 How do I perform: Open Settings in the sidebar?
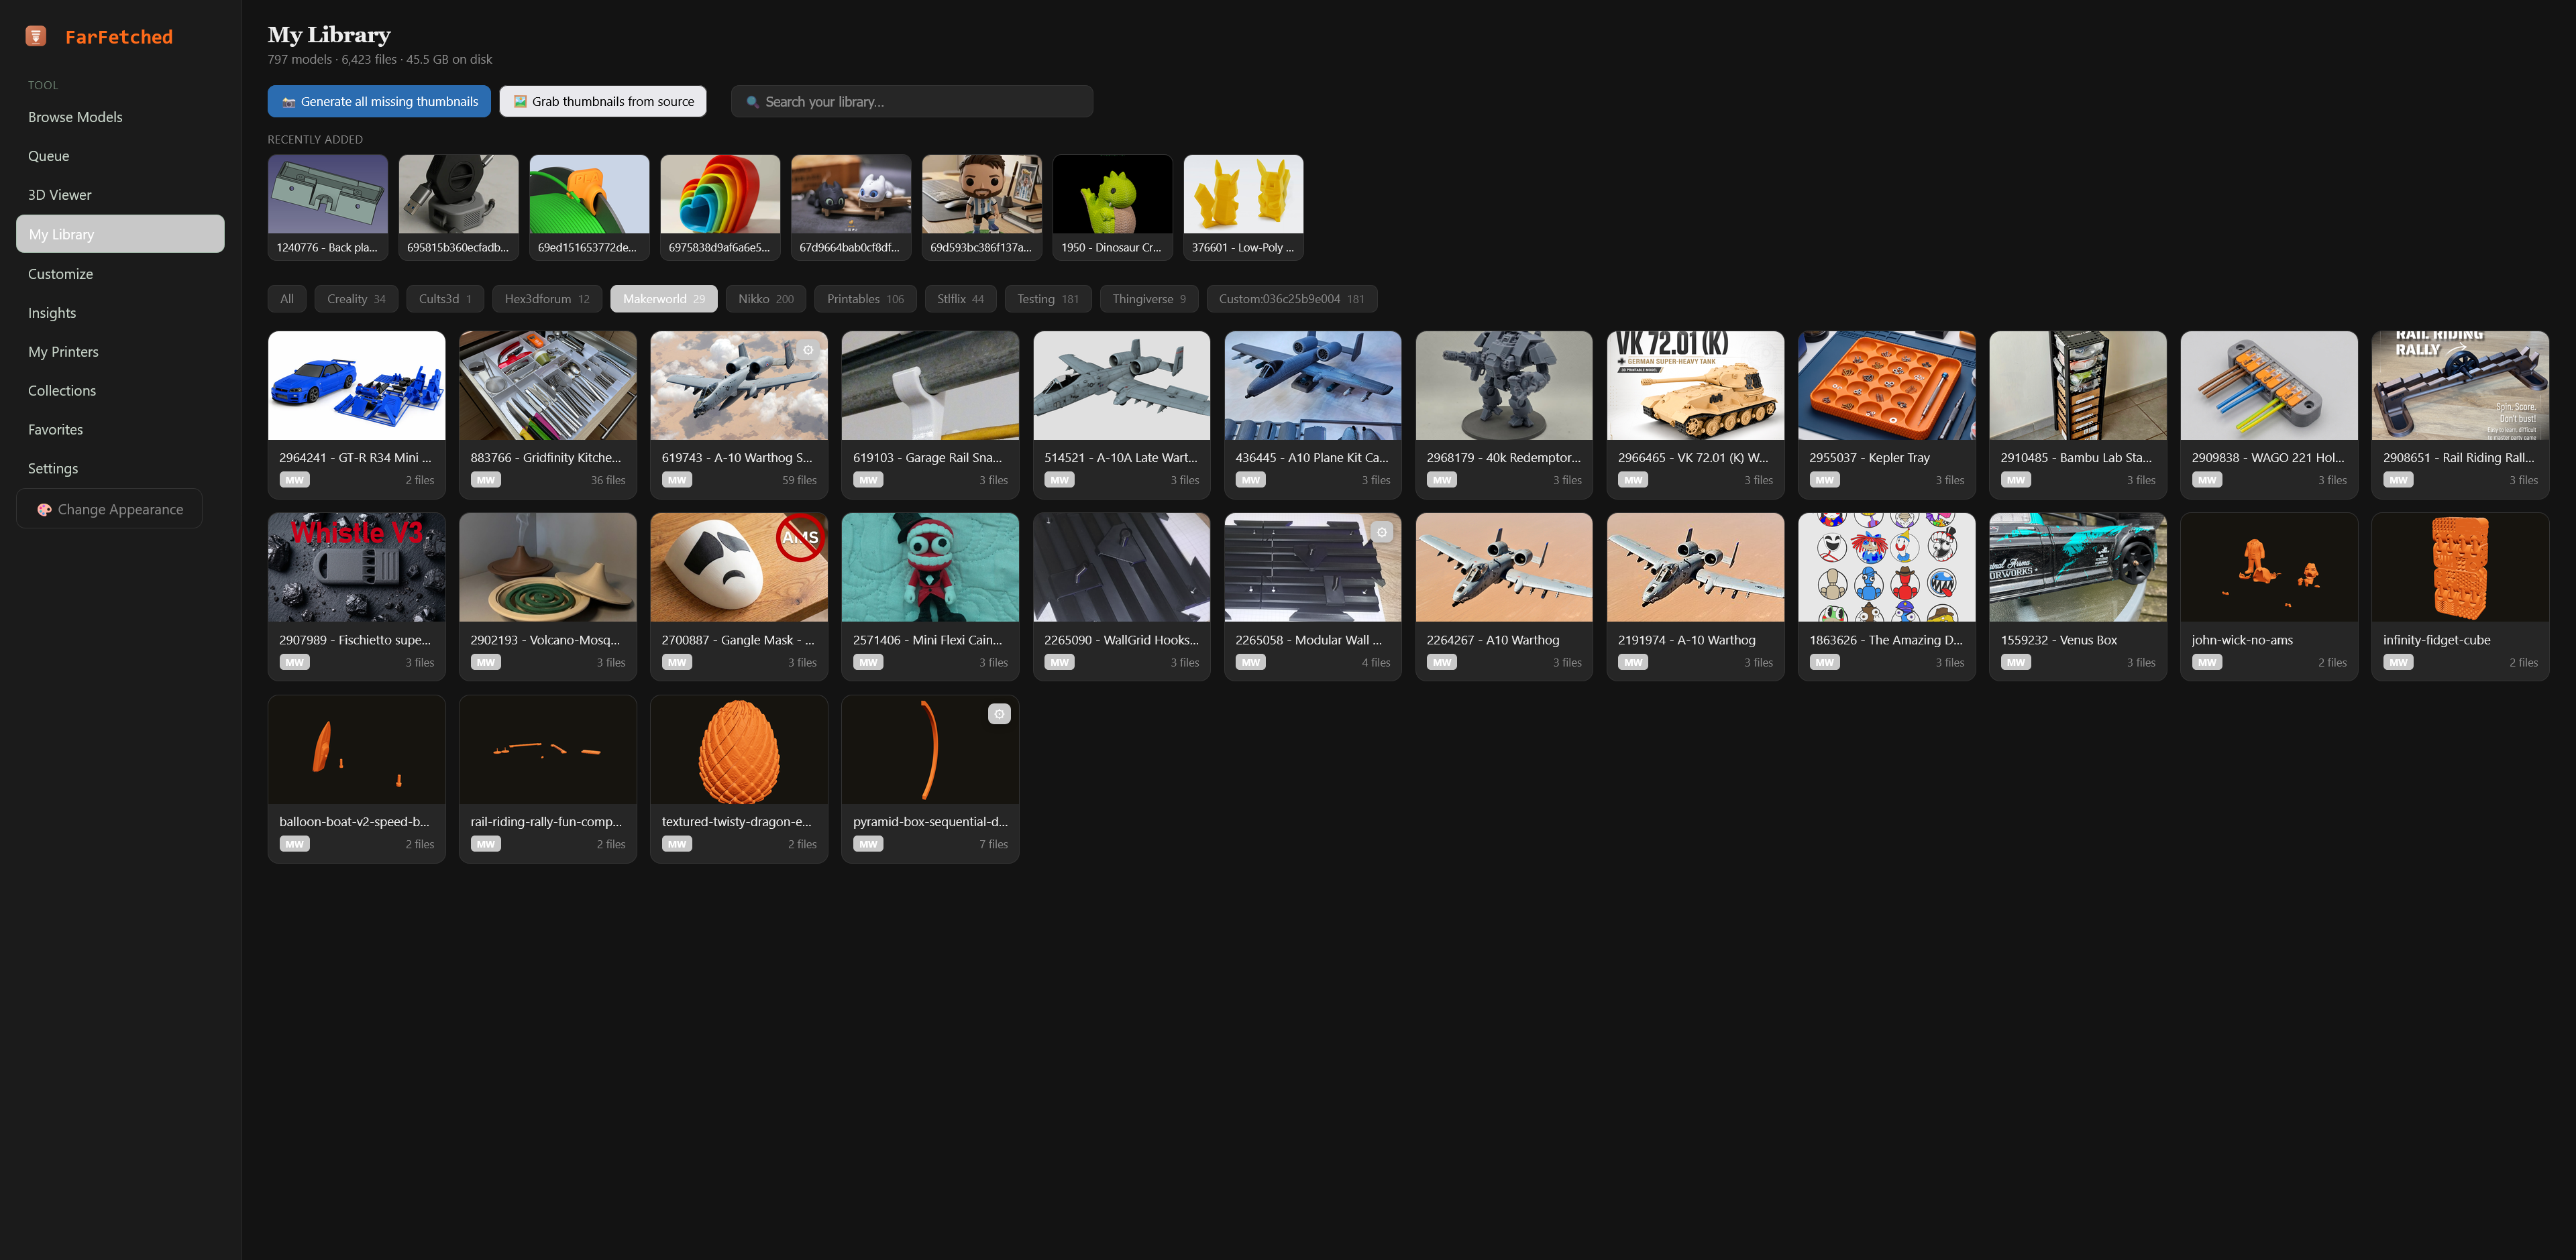[x=120, y=469]
